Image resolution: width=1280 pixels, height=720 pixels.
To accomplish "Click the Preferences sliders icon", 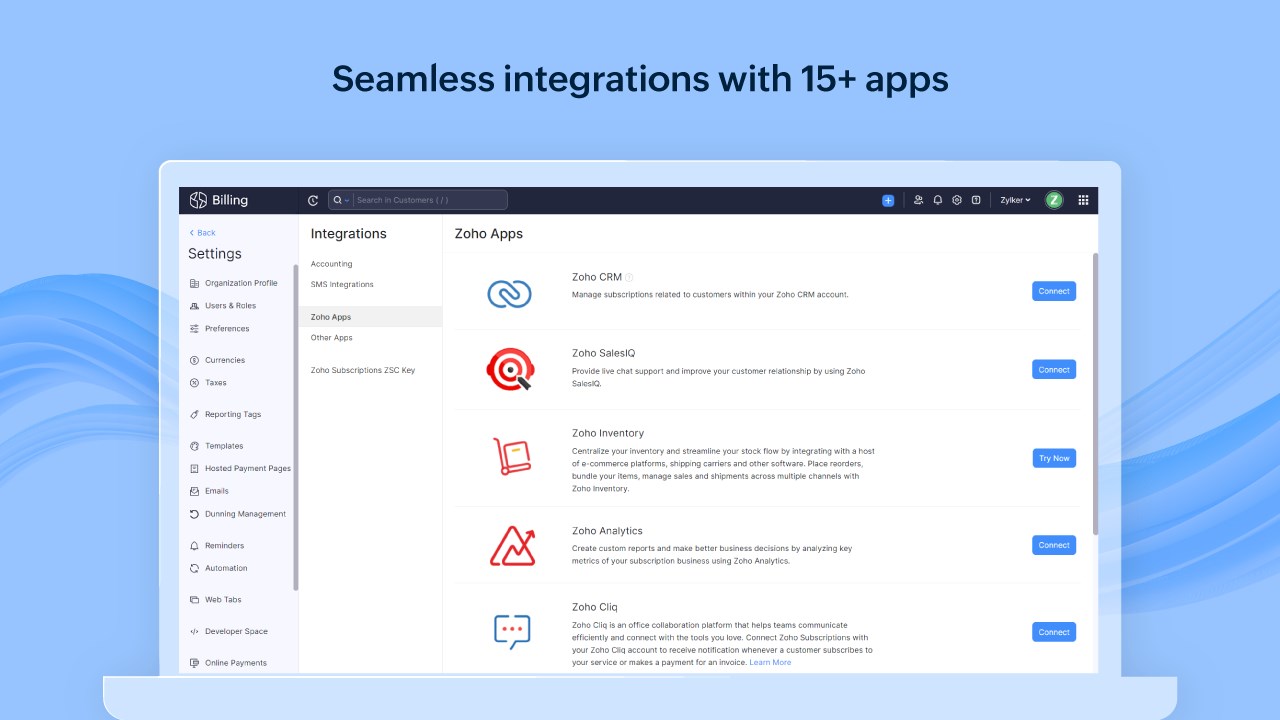I will [x=194, y=329].
